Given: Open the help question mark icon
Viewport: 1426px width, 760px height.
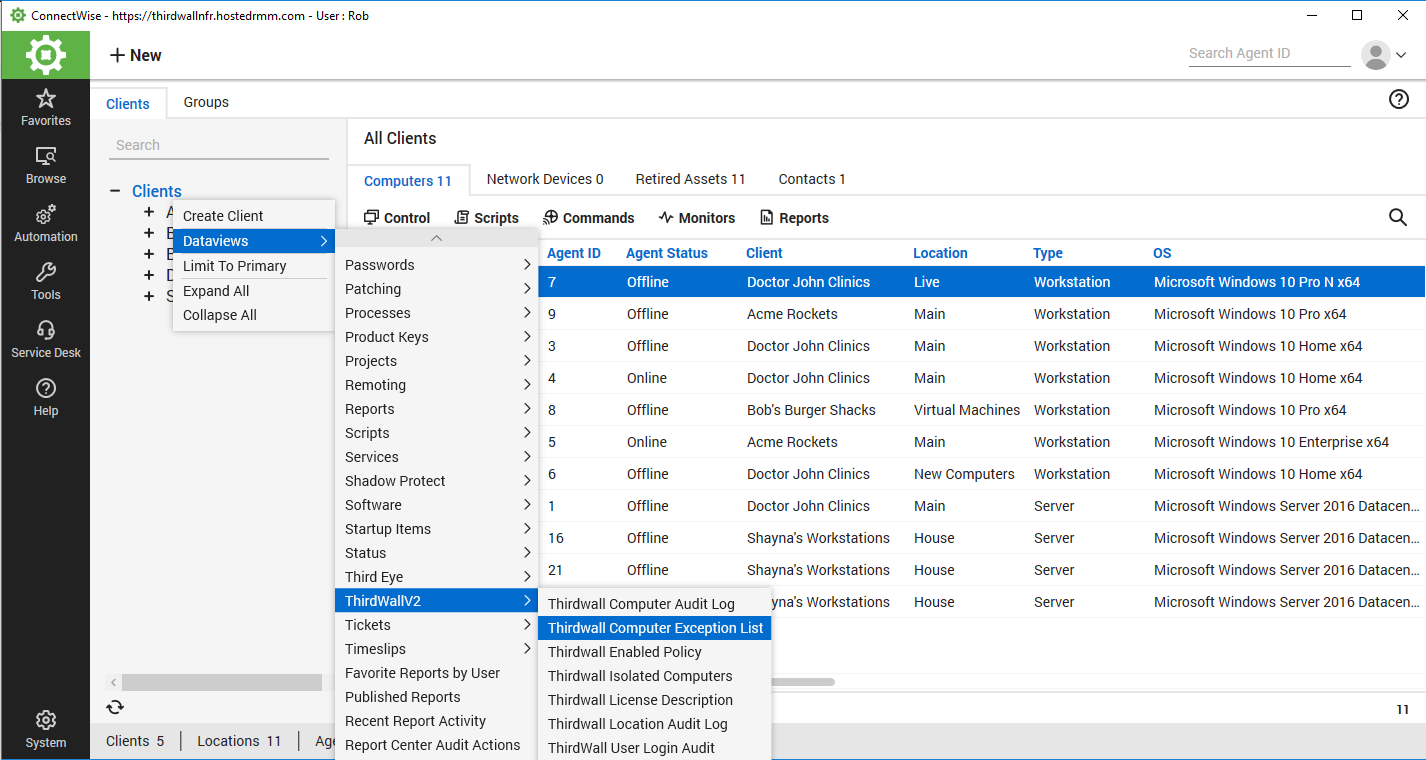Looking at the screenshot, I should [x=1399, y=99].
